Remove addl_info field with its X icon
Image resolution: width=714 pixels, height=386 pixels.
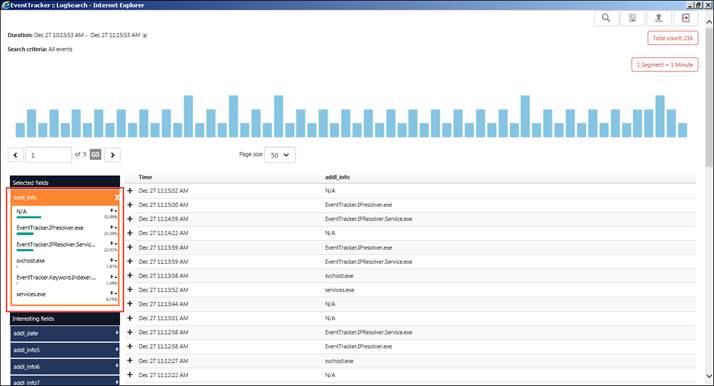point(117,198)
